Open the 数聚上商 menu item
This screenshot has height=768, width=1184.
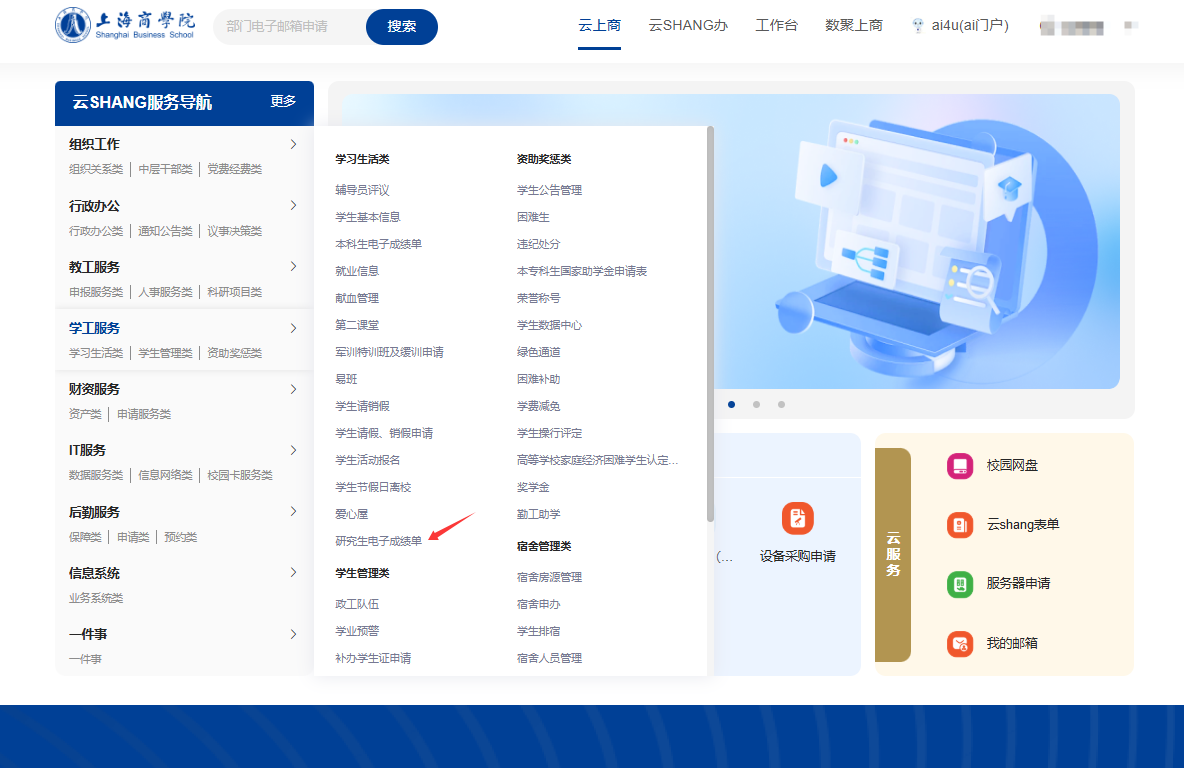click(x=854, y=25)
